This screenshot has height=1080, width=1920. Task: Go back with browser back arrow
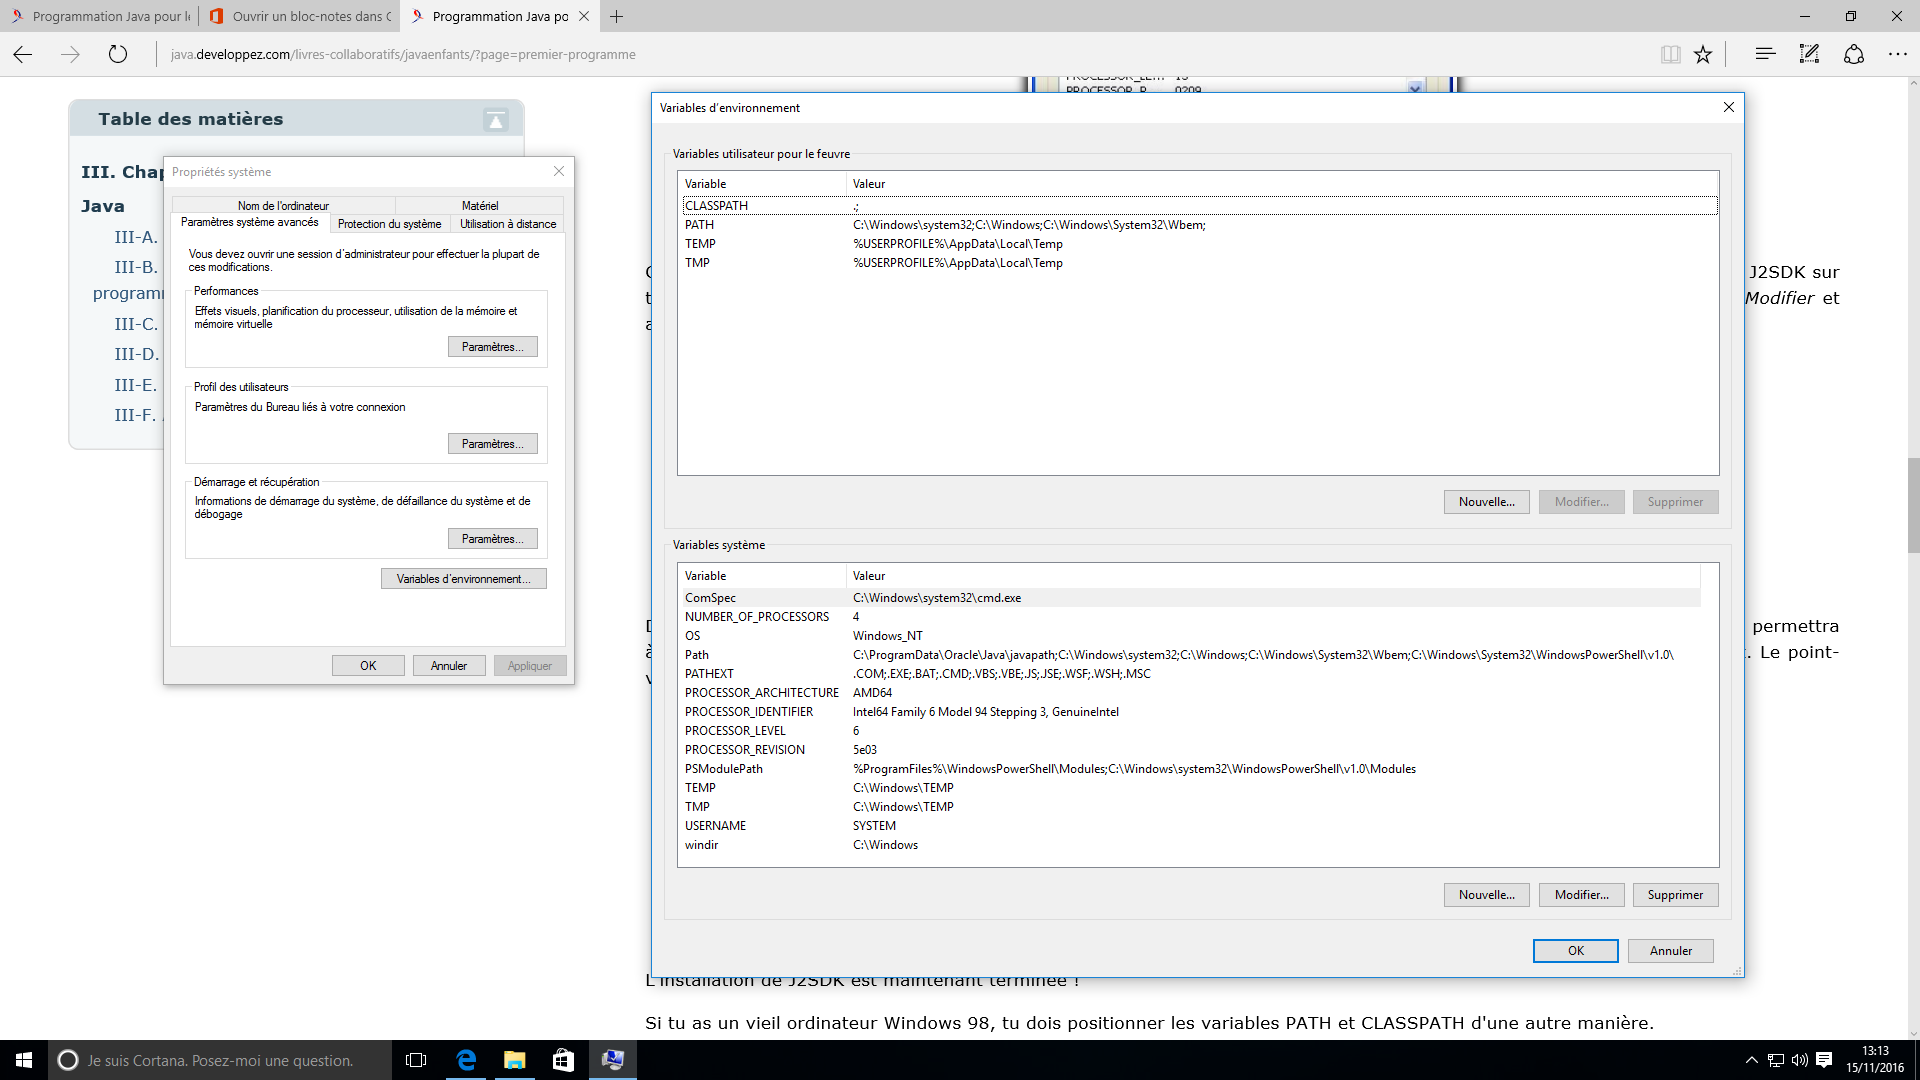23,55
